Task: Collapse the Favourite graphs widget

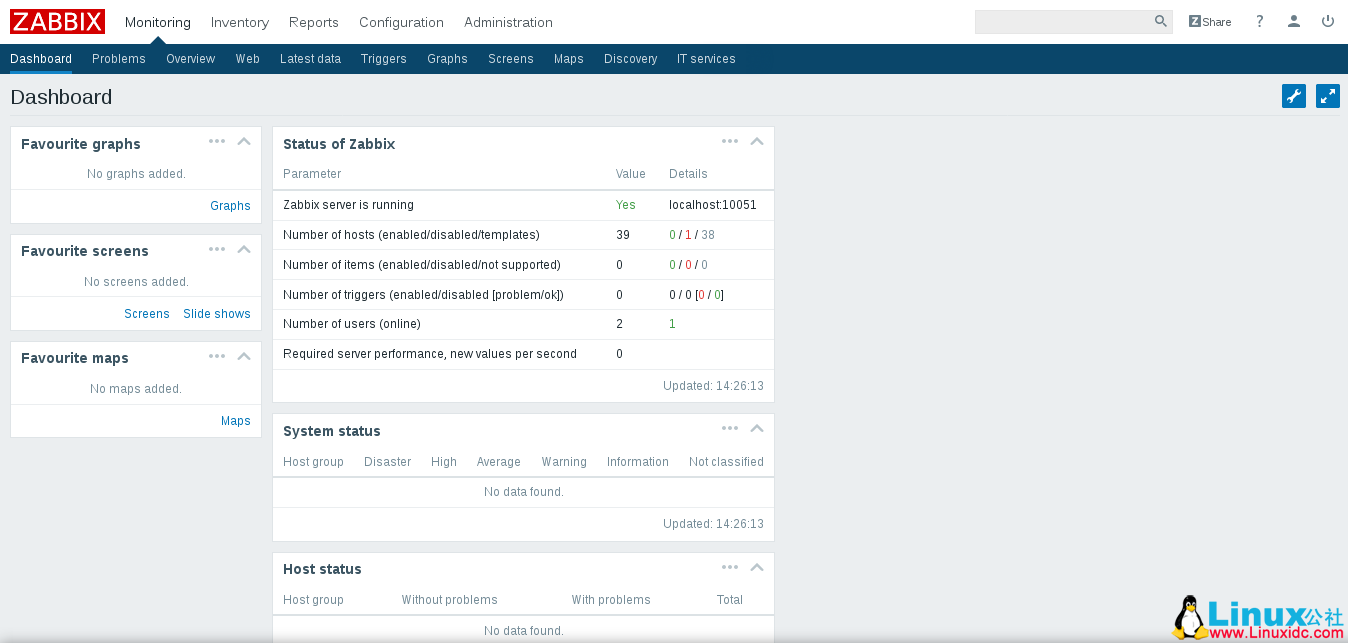Action: [244, 141]
